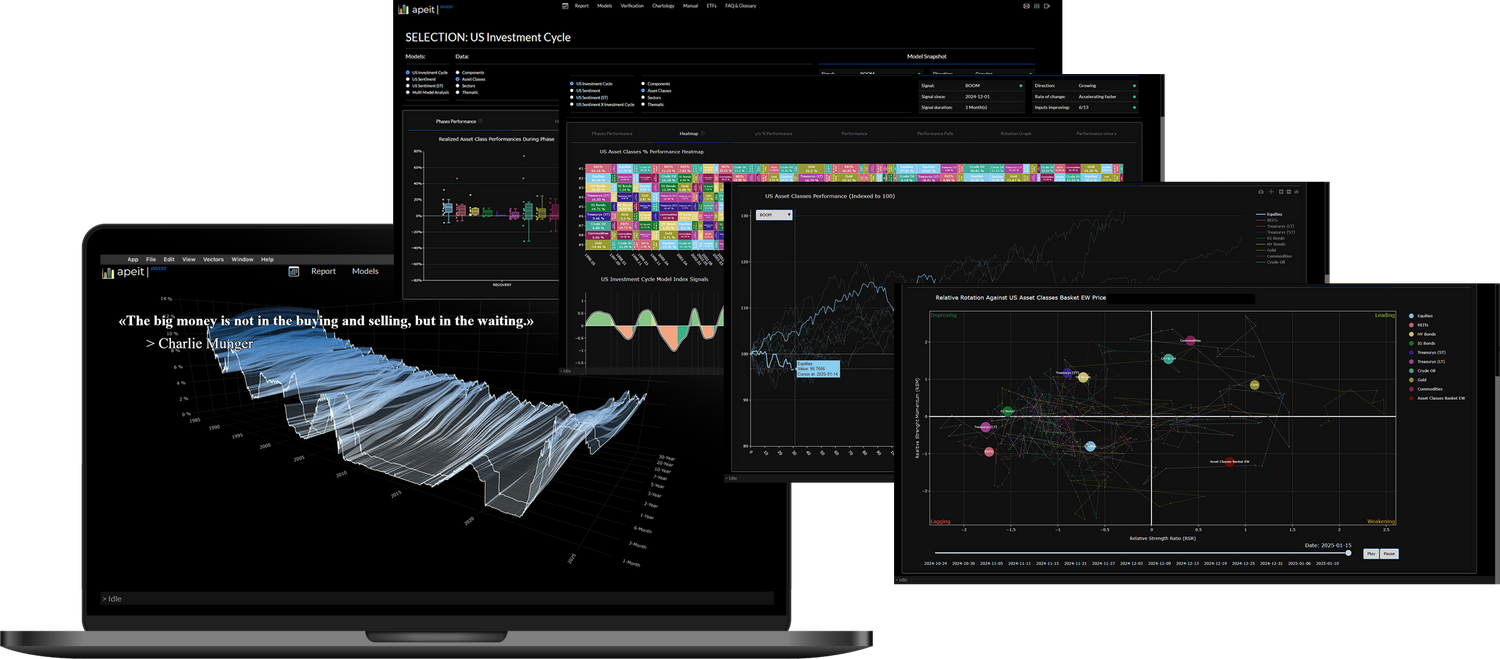Toggle Equities series in rotation graph legend

(1411, 315)
